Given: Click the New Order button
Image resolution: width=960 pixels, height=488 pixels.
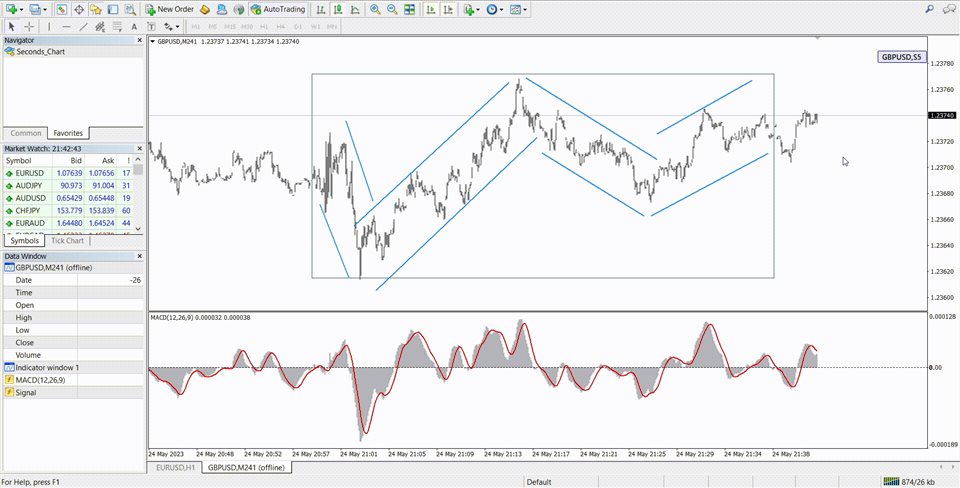Looking at the screenshot, I should [169, 9].
